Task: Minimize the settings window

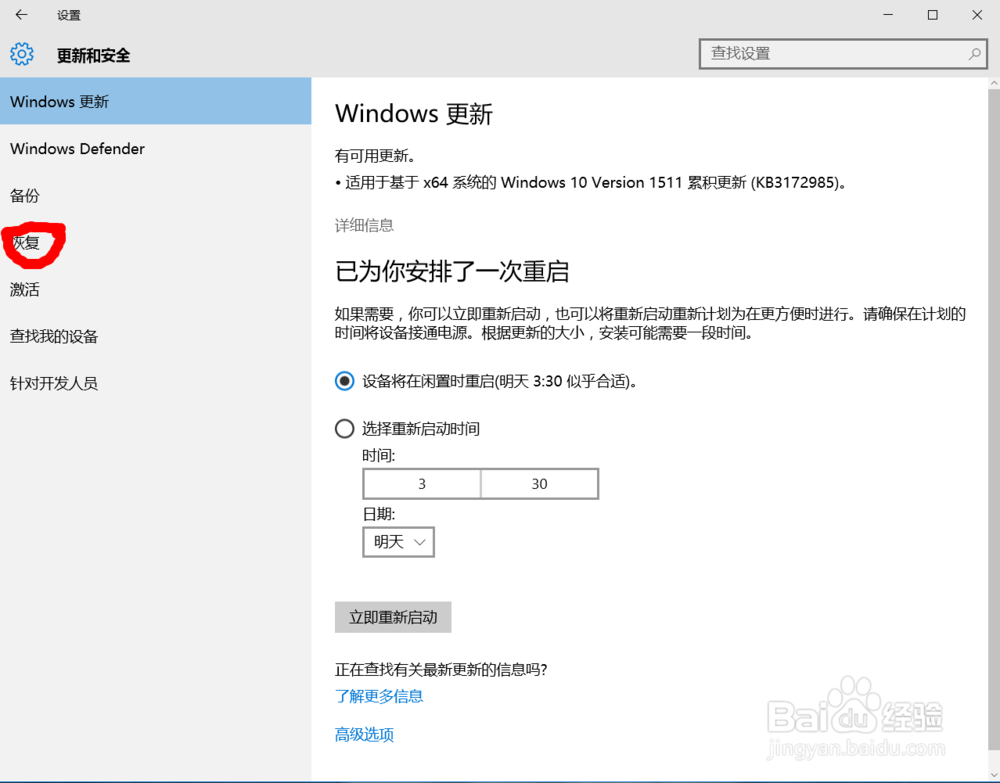Action: pyautogui.click(x=888, y=15)
